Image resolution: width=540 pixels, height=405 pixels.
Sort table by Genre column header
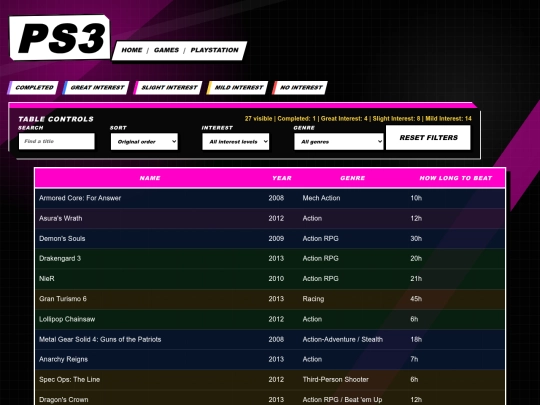click(352, 178)
